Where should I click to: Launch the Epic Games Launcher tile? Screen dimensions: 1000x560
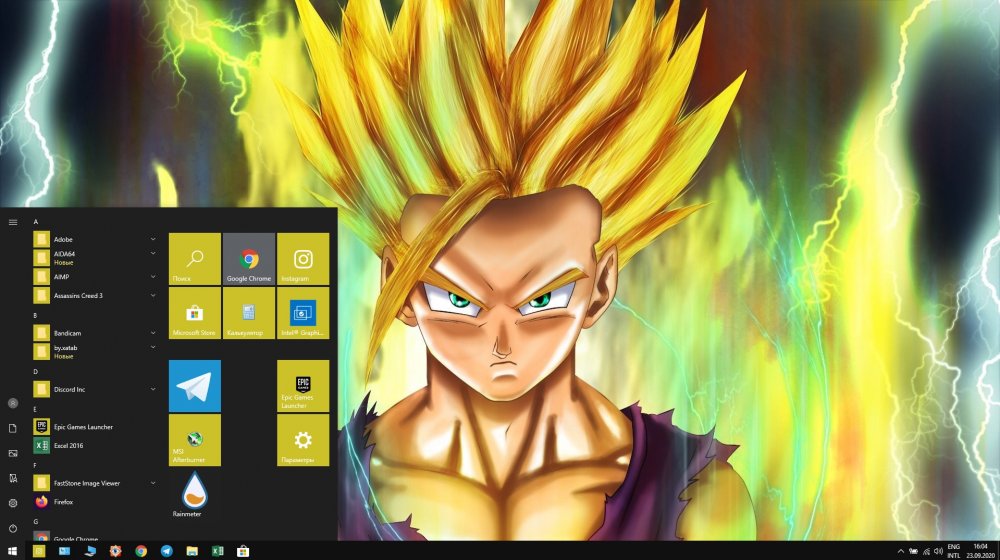[302, 386]
